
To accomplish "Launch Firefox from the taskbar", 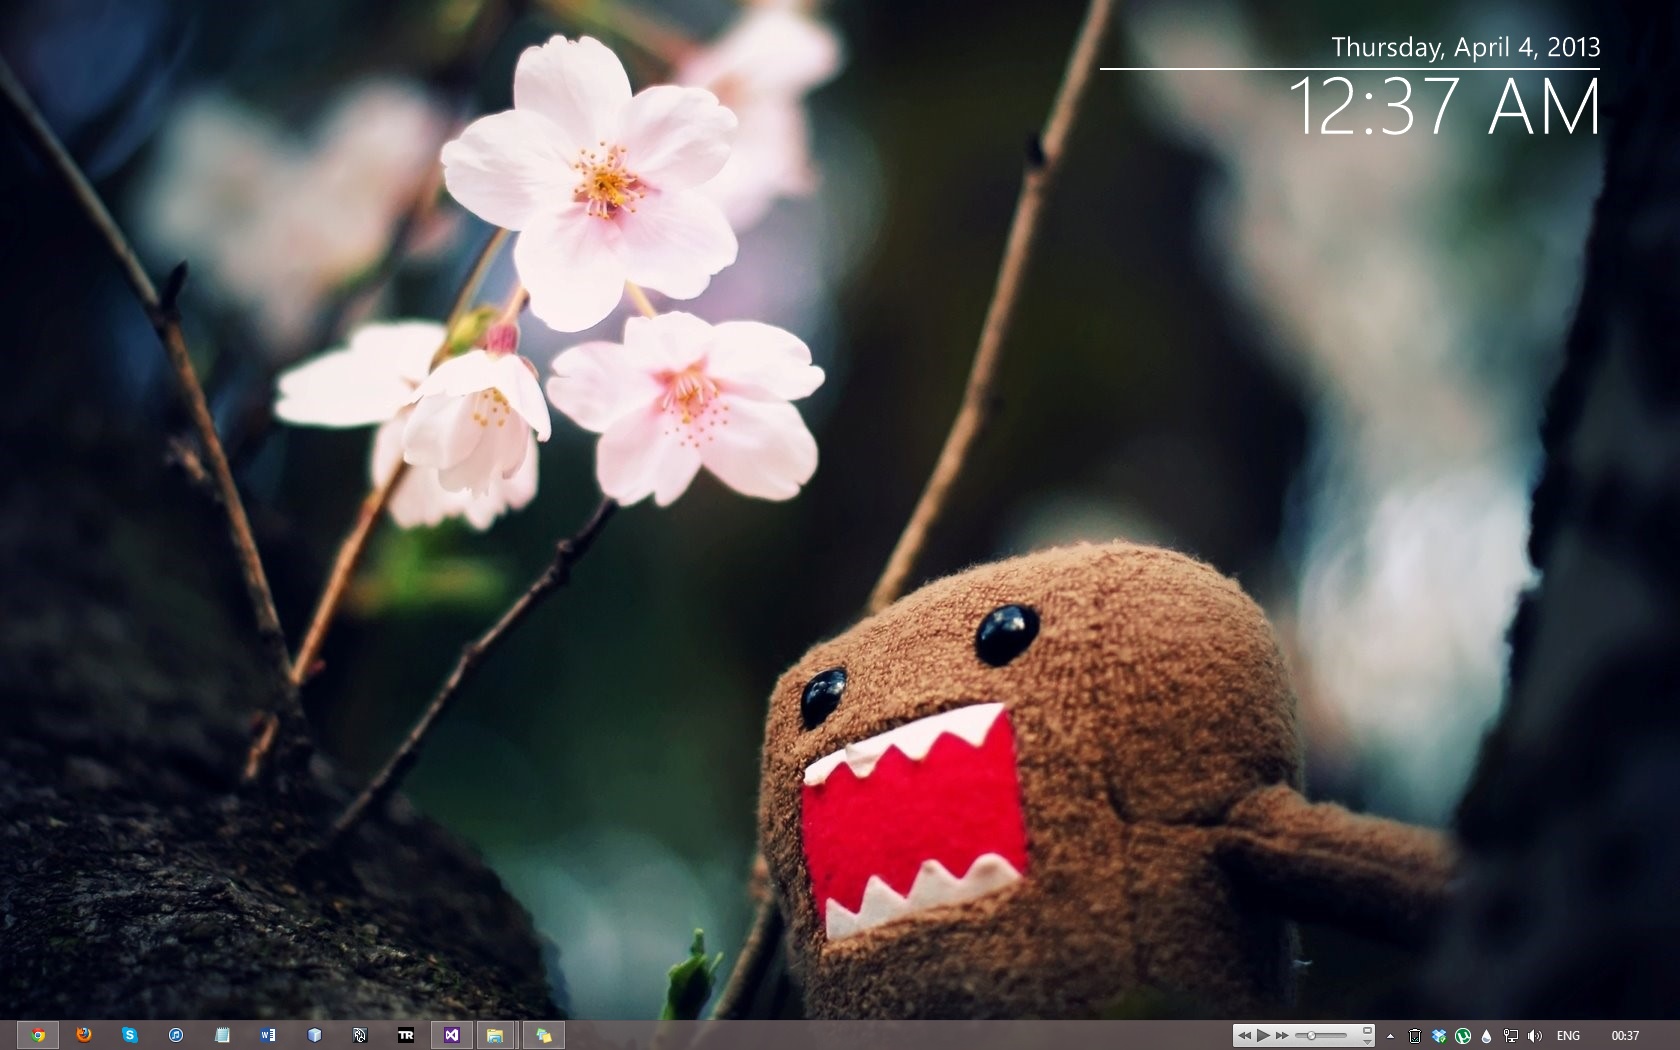I will tap(84, 1035).
